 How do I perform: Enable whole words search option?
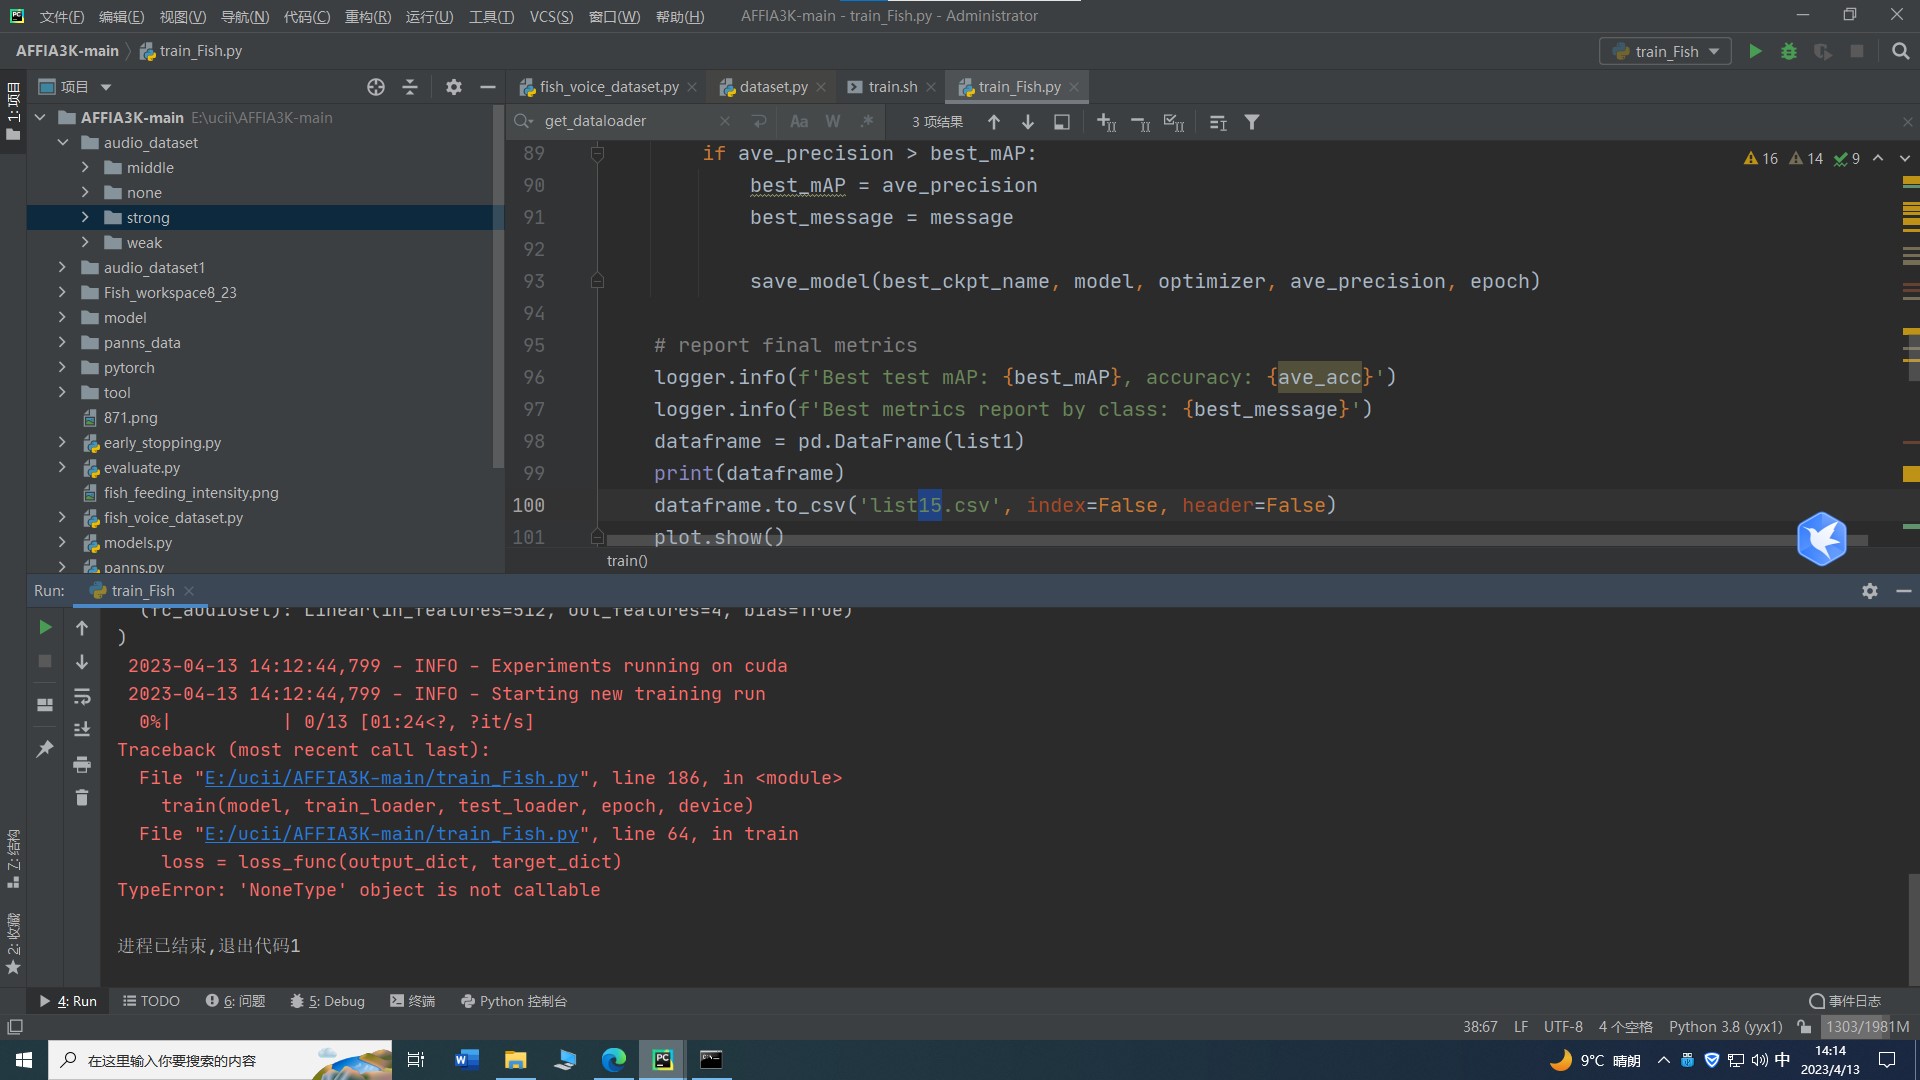833,121
